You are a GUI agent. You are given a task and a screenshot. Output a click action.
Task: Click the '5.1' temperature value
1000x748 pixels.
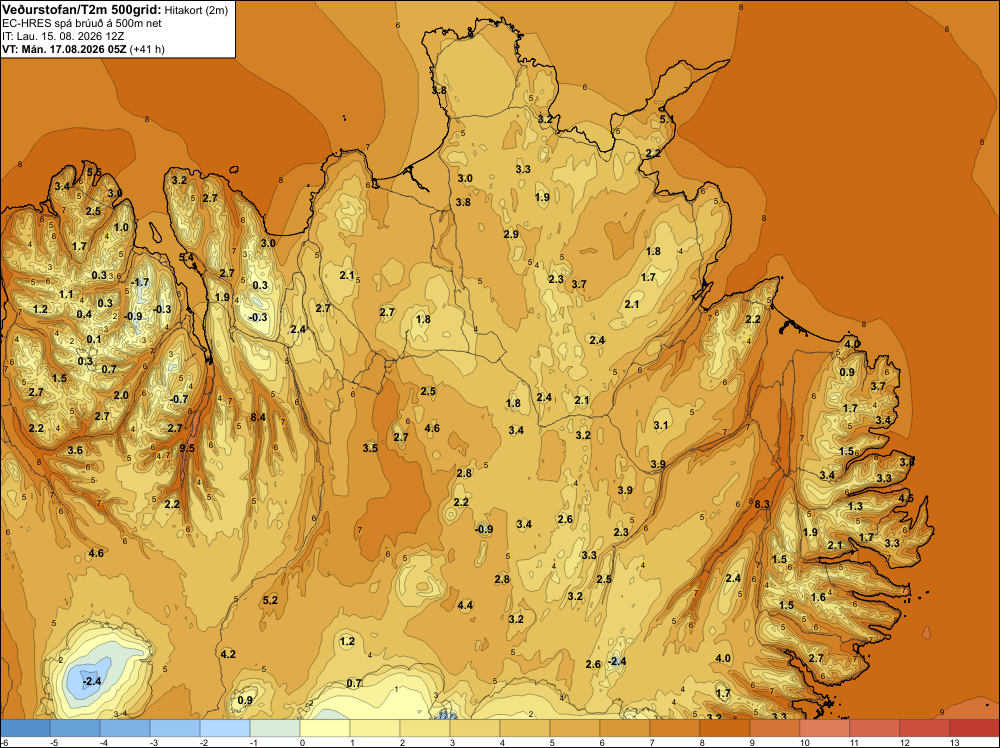click(666, 119)
